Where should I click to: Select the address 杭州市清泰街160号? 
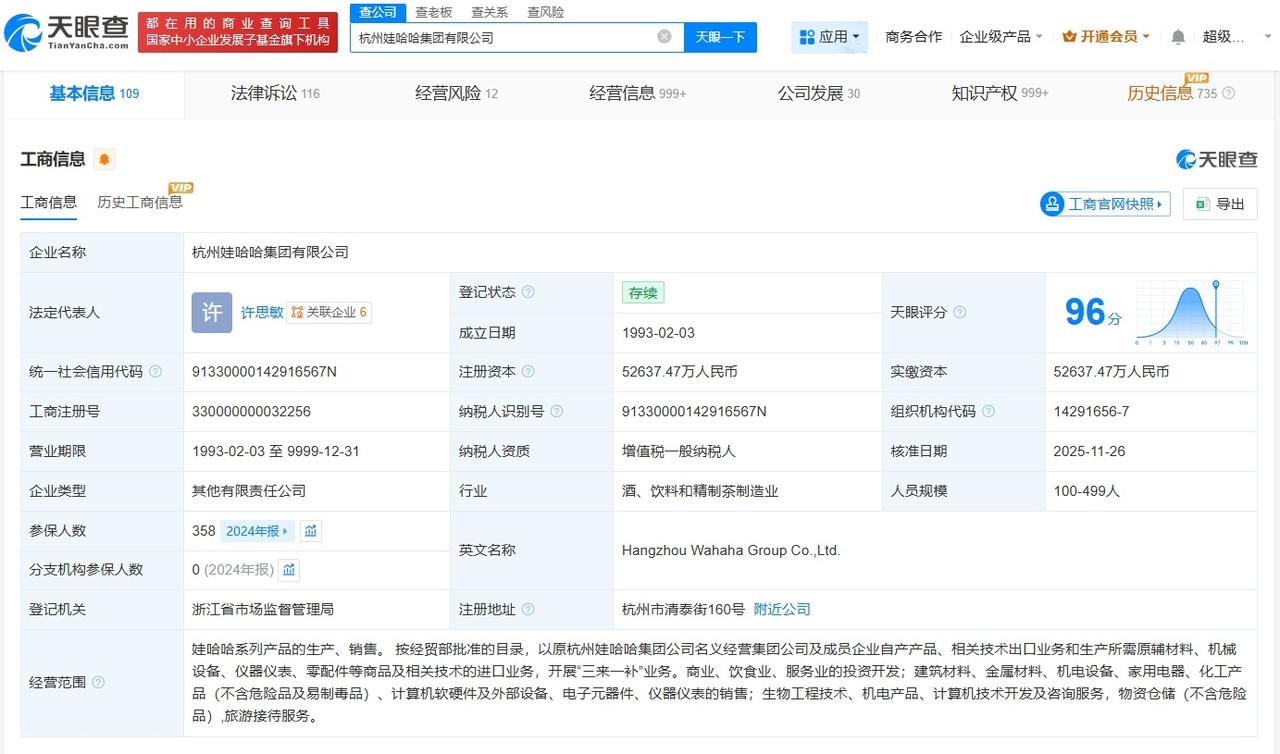[683, 609]
